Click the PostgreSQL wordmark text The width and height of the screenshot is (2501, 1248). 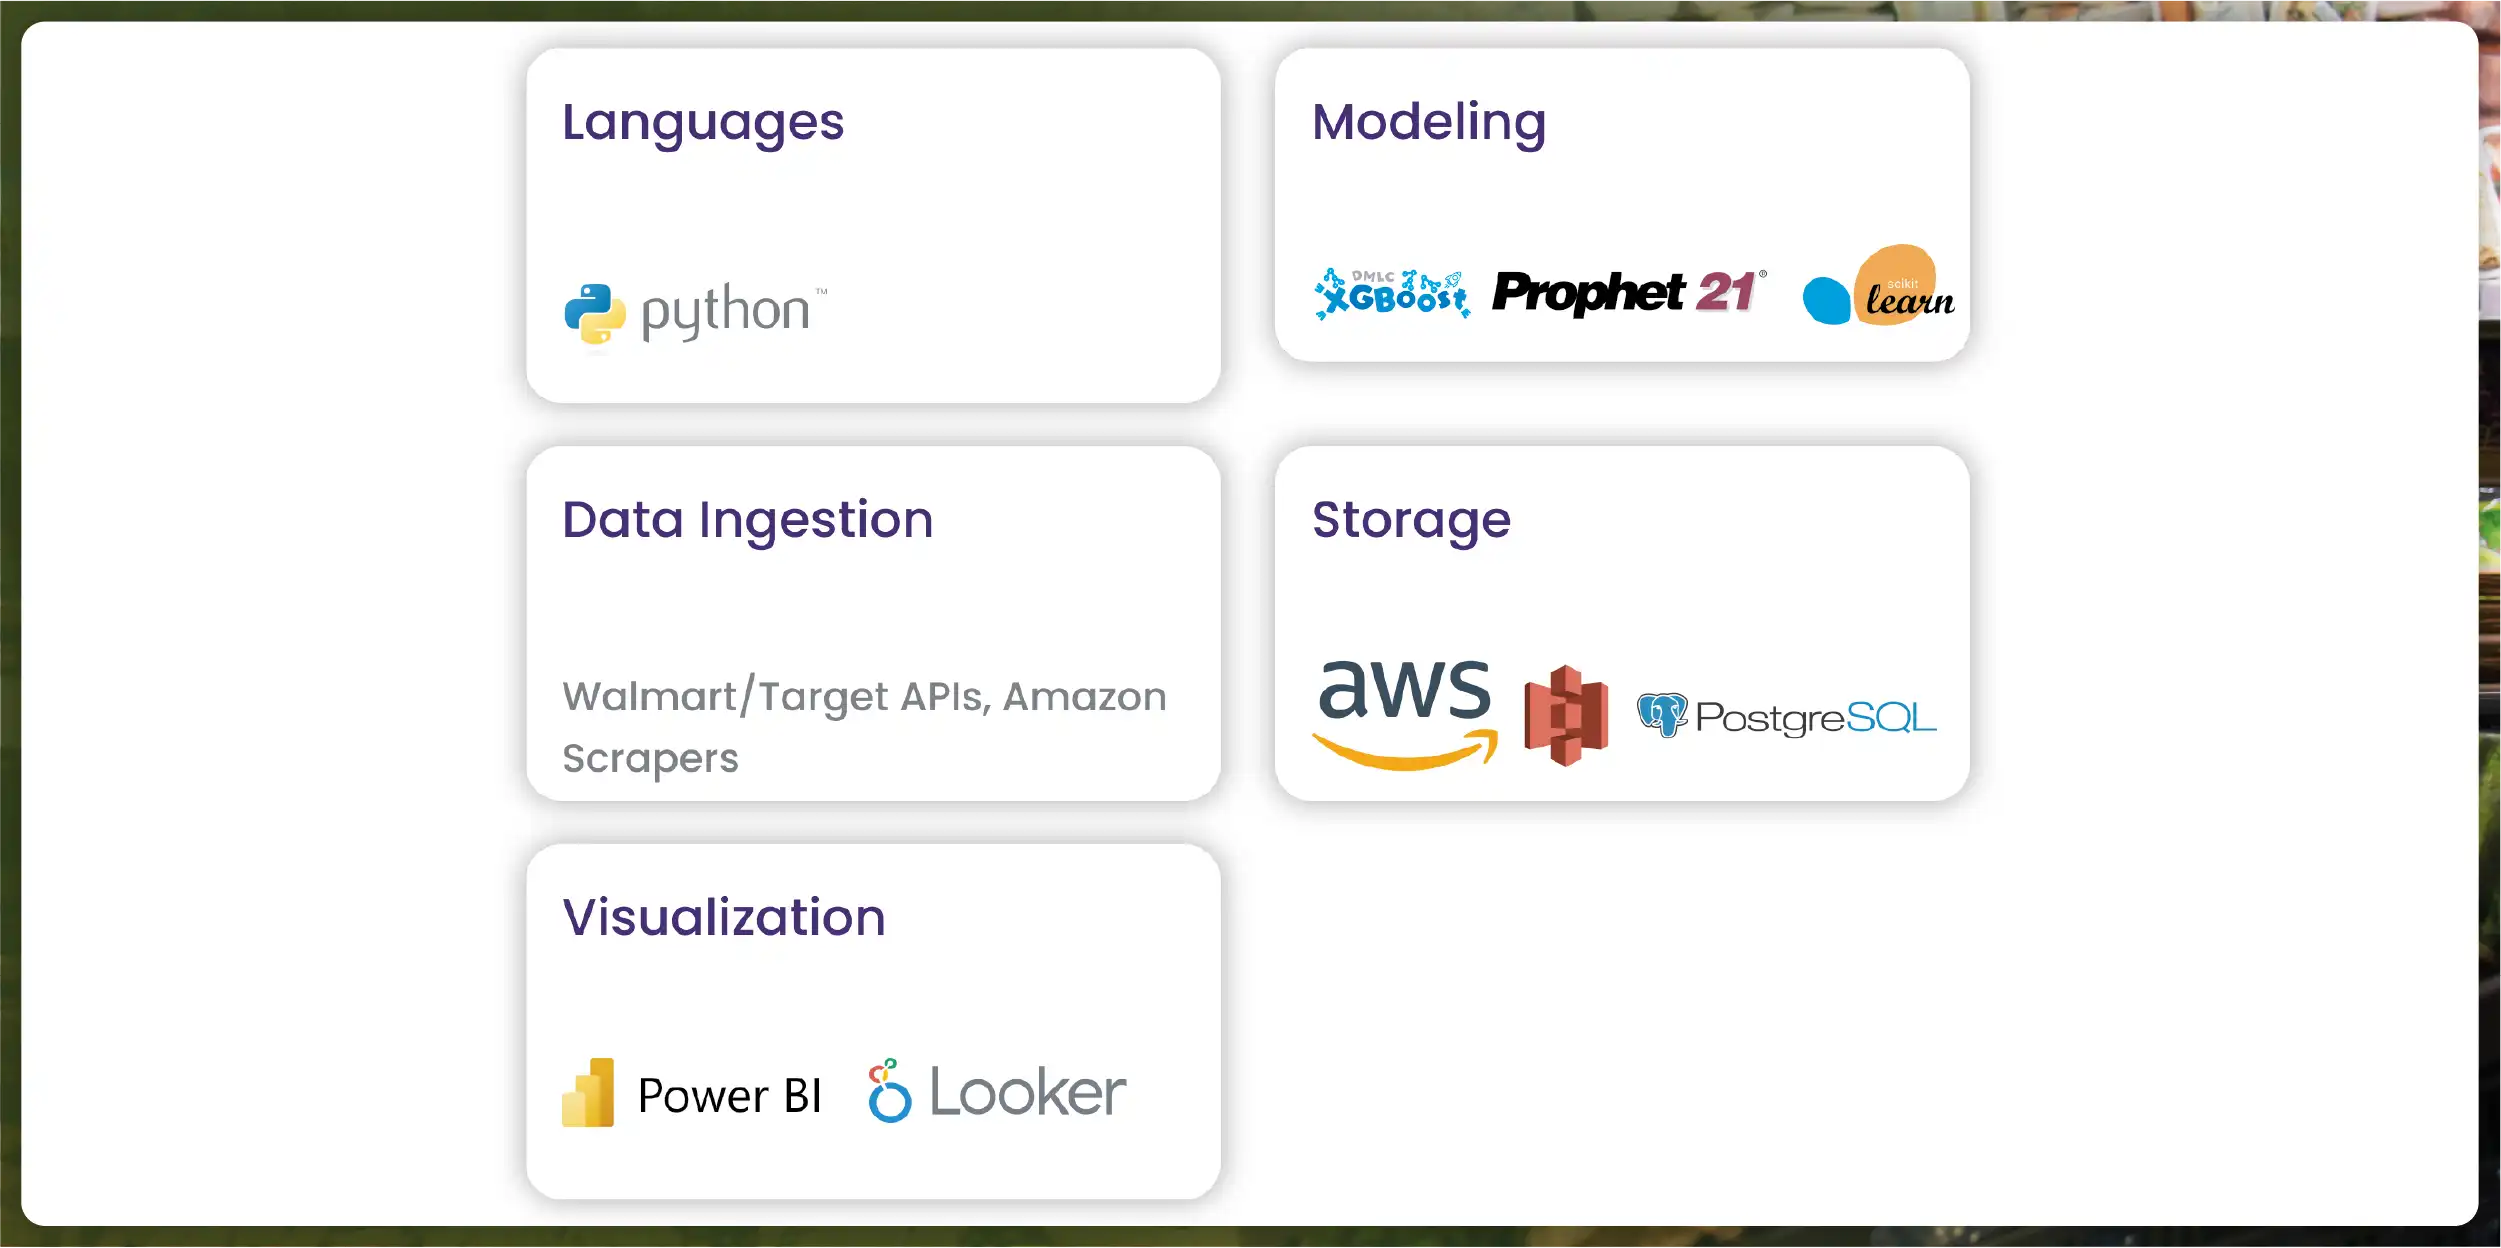[x=1815, y=717]
